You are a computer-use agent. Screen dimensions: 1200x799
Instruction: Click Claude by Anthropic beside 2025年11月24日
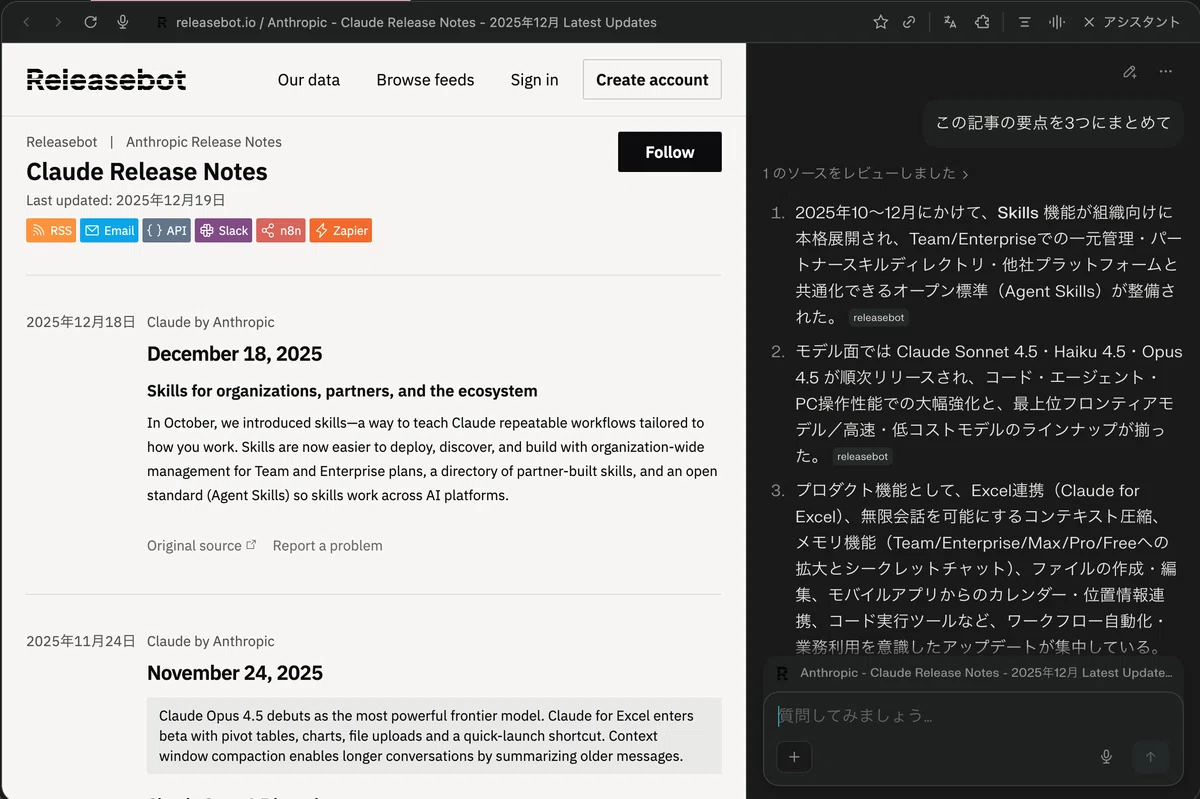click(210, 641)
